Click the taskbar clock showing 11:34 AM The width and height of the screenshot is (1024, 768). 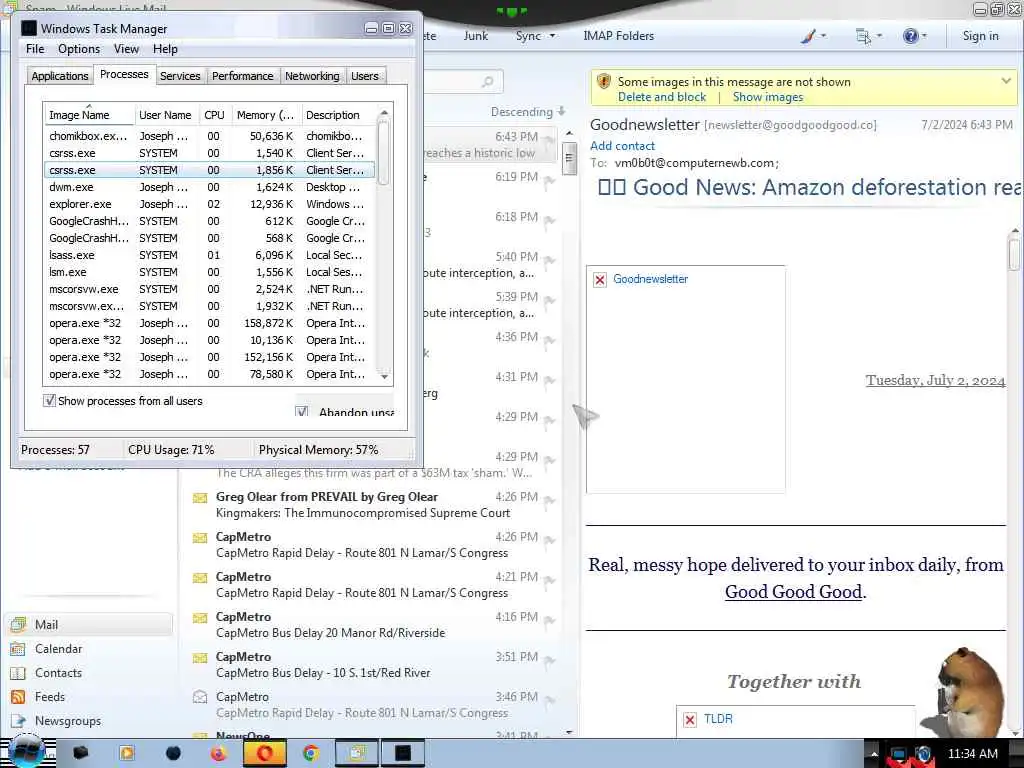pyautogui.click(x=972, y=754)
